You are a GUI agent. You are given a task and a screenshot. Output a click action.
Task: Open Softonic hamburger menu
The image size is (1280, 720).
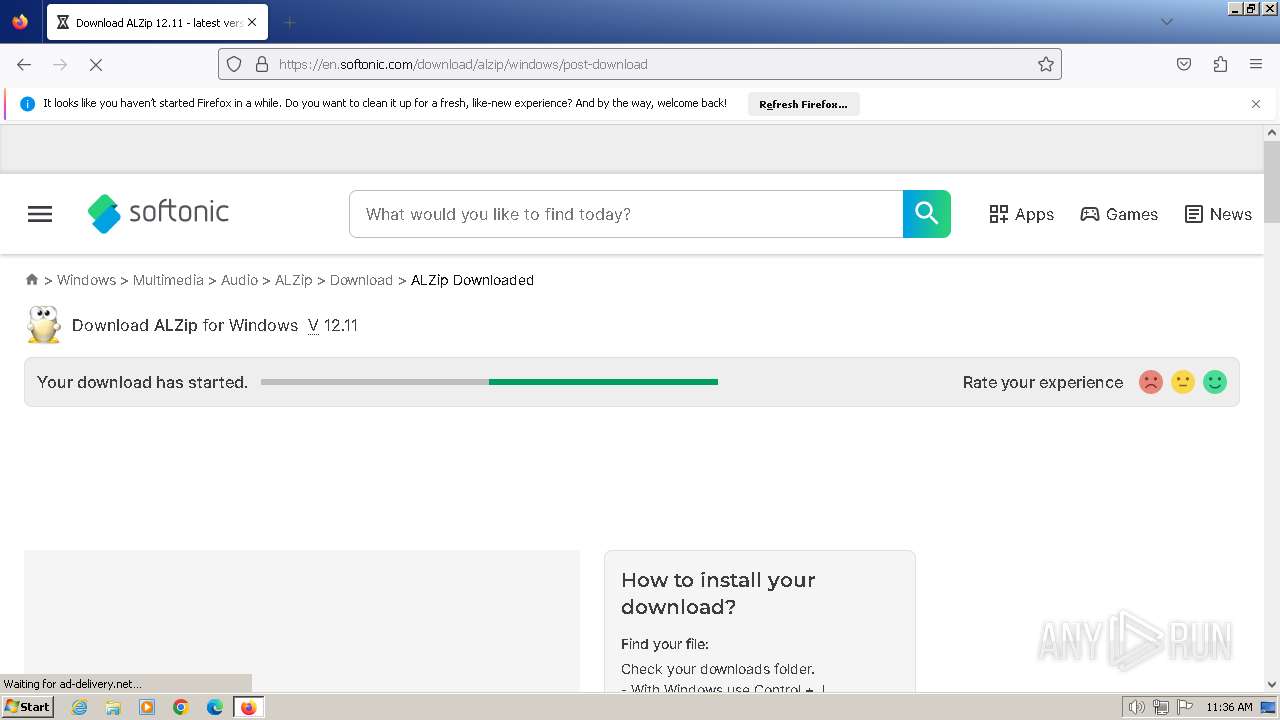pos(40,214)
